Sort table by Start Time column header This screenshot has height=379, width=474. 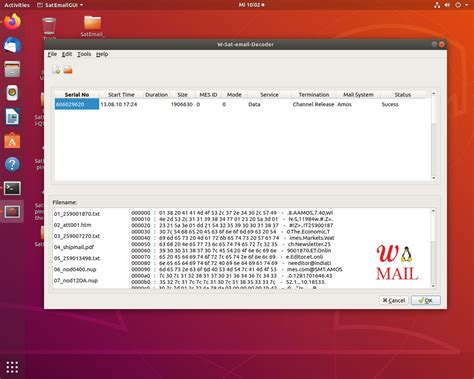(121, 95)
